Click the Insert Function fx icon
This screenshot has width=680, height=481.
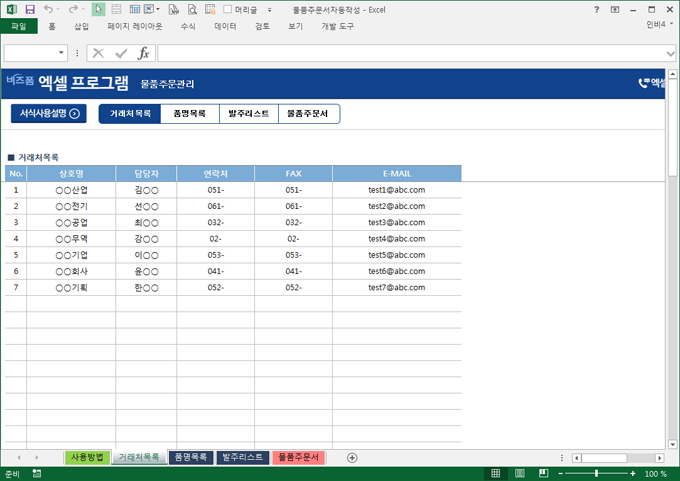[143, 53]
